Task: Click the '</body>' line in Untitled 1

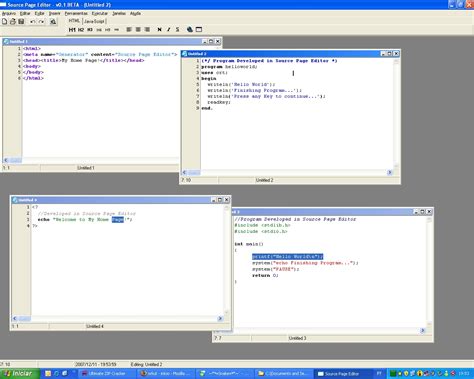Action: click(33, 72)
